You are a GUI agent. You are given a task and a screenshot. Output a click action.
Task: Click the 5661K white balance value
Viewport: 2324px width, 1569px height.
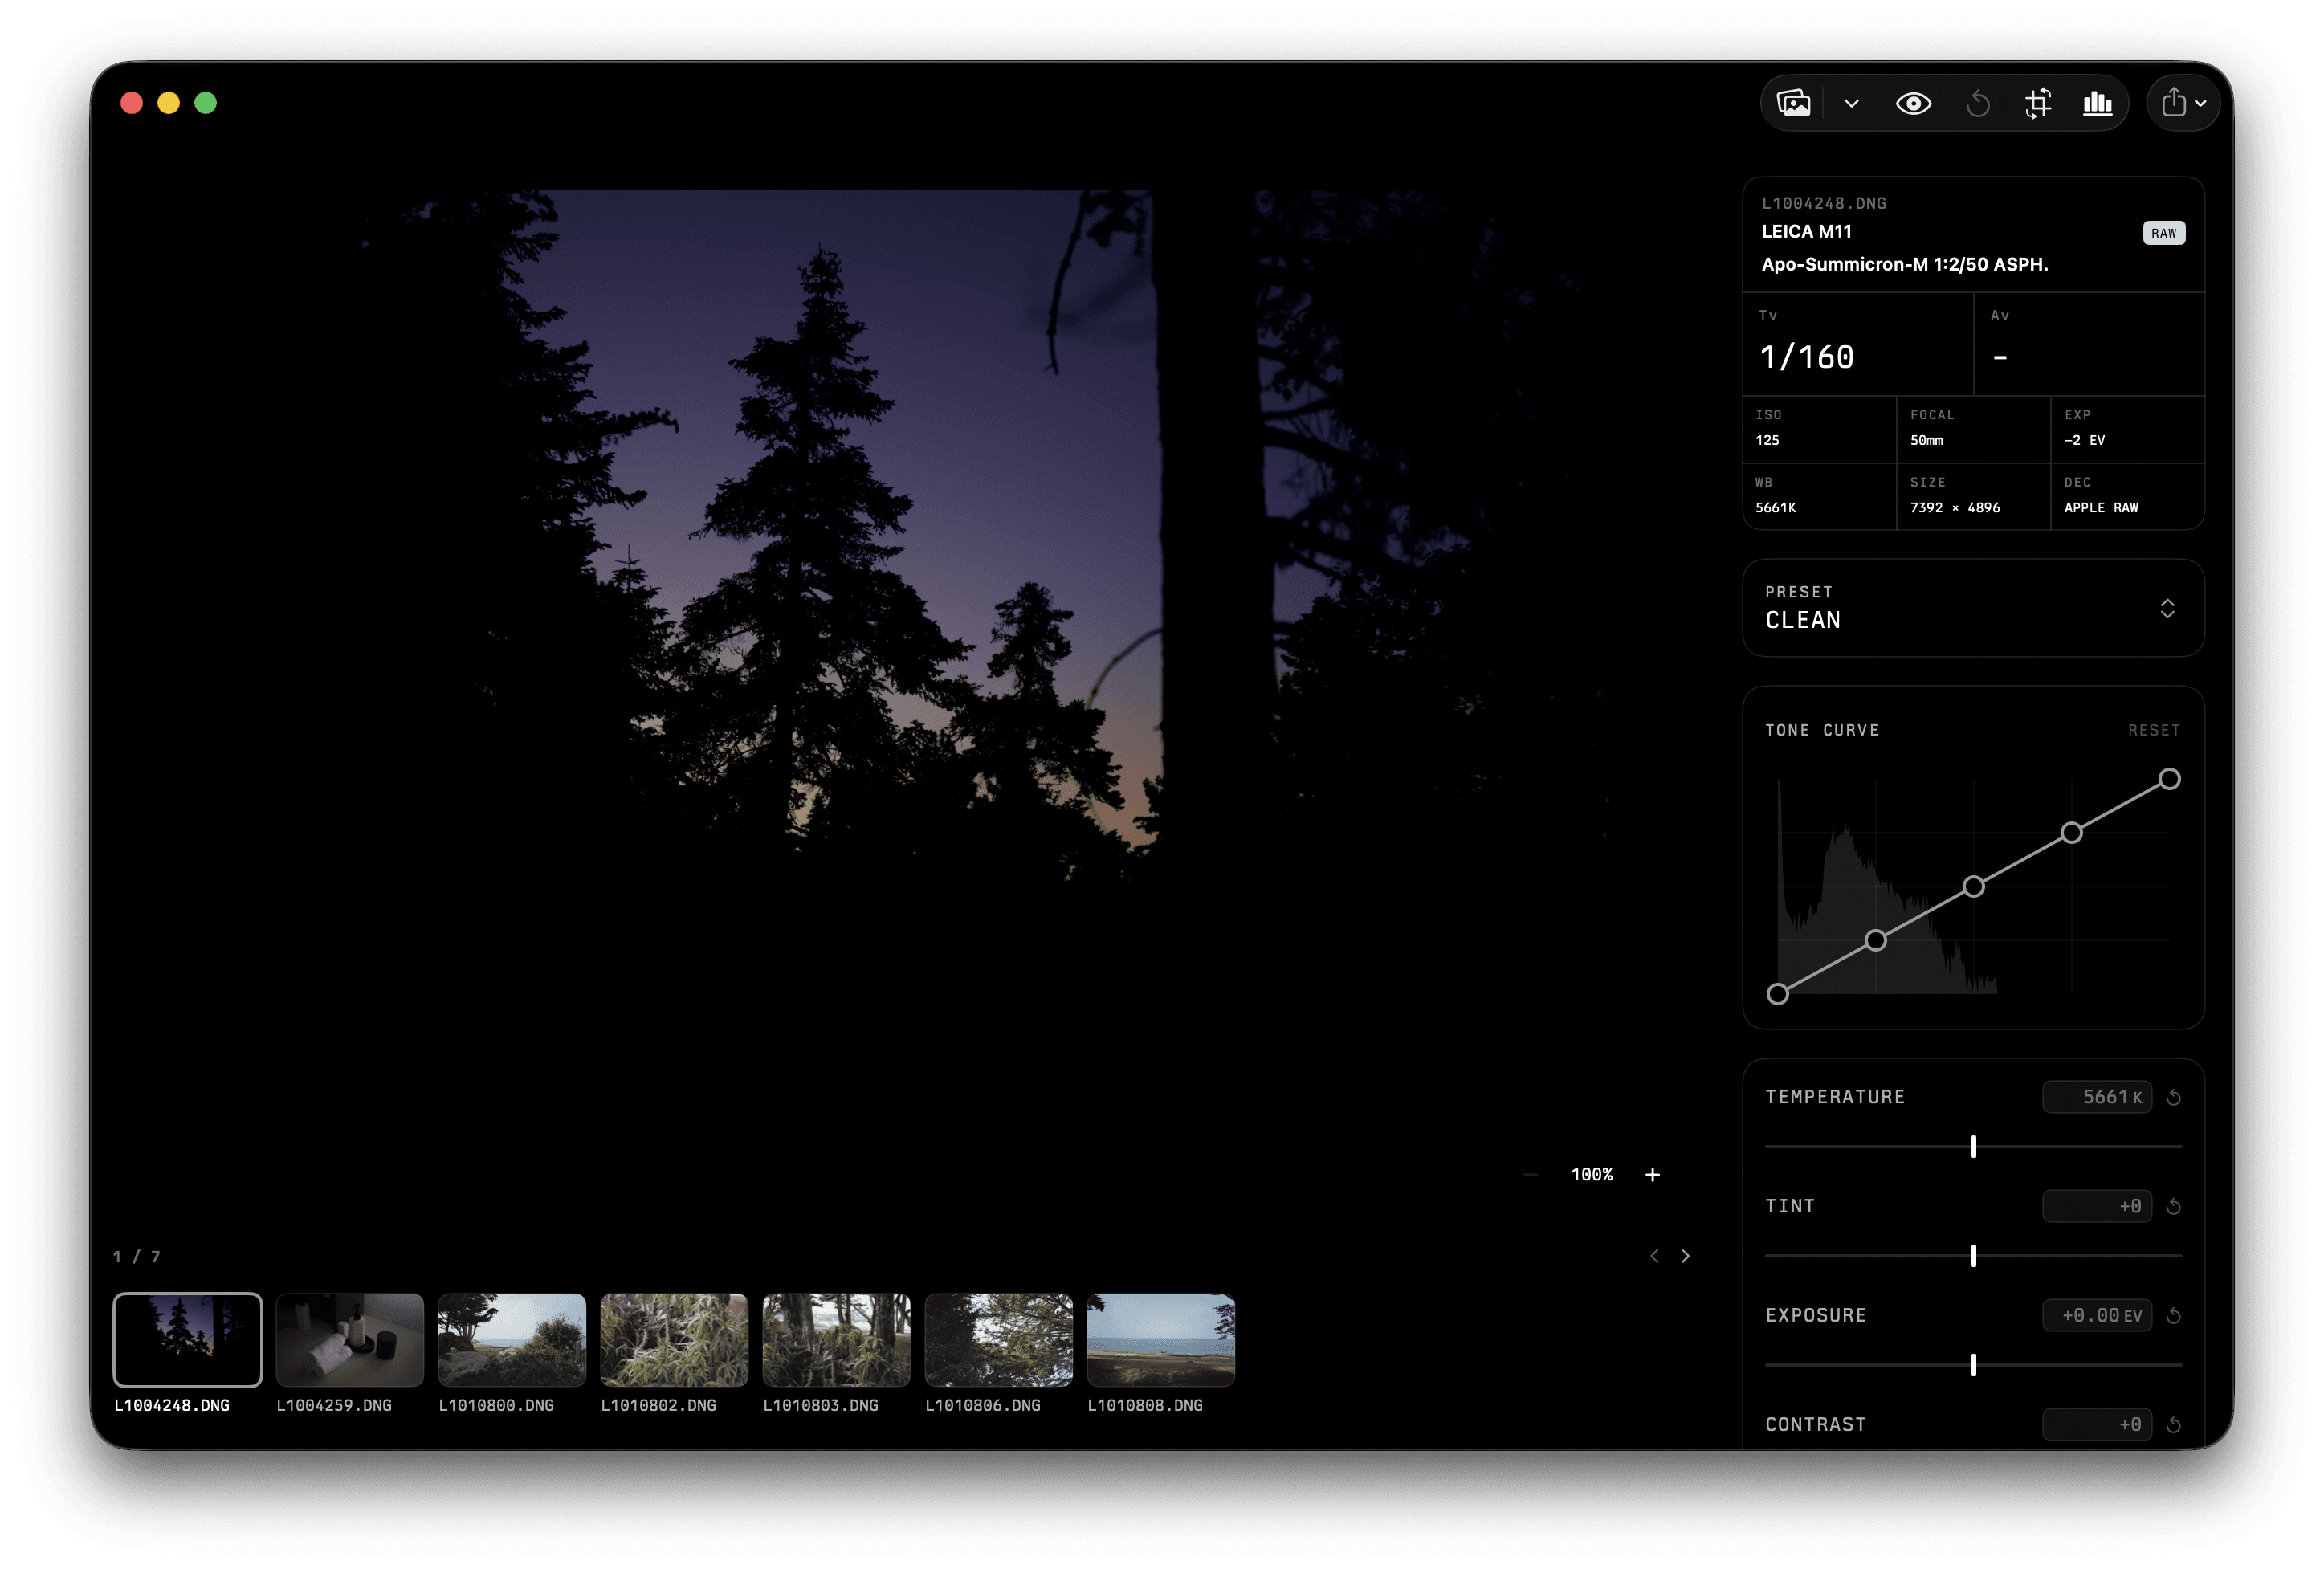click(x=1775, y=508)
